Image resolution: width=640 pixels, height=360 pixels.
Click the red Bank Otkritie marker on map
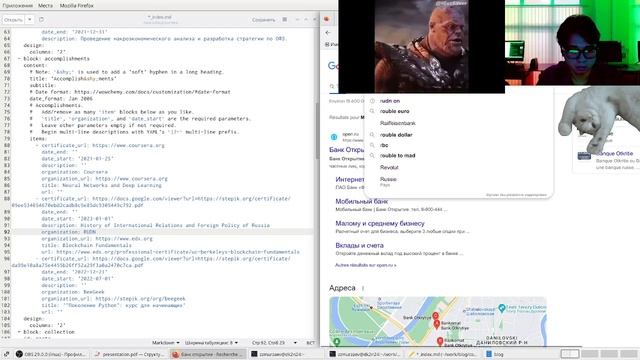click(436, 316)
